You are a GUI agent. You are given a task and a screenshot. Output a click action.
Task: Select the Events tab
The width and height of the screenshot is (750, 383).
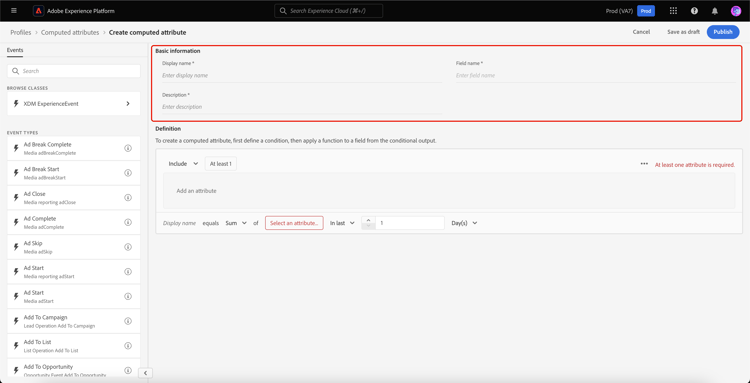tap(15, 50)
